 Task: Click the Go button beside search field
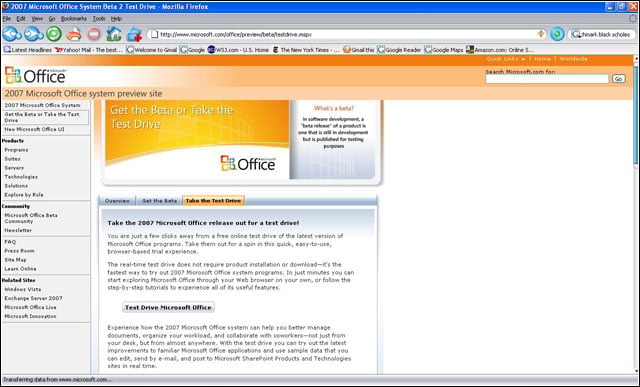point(618,79)
